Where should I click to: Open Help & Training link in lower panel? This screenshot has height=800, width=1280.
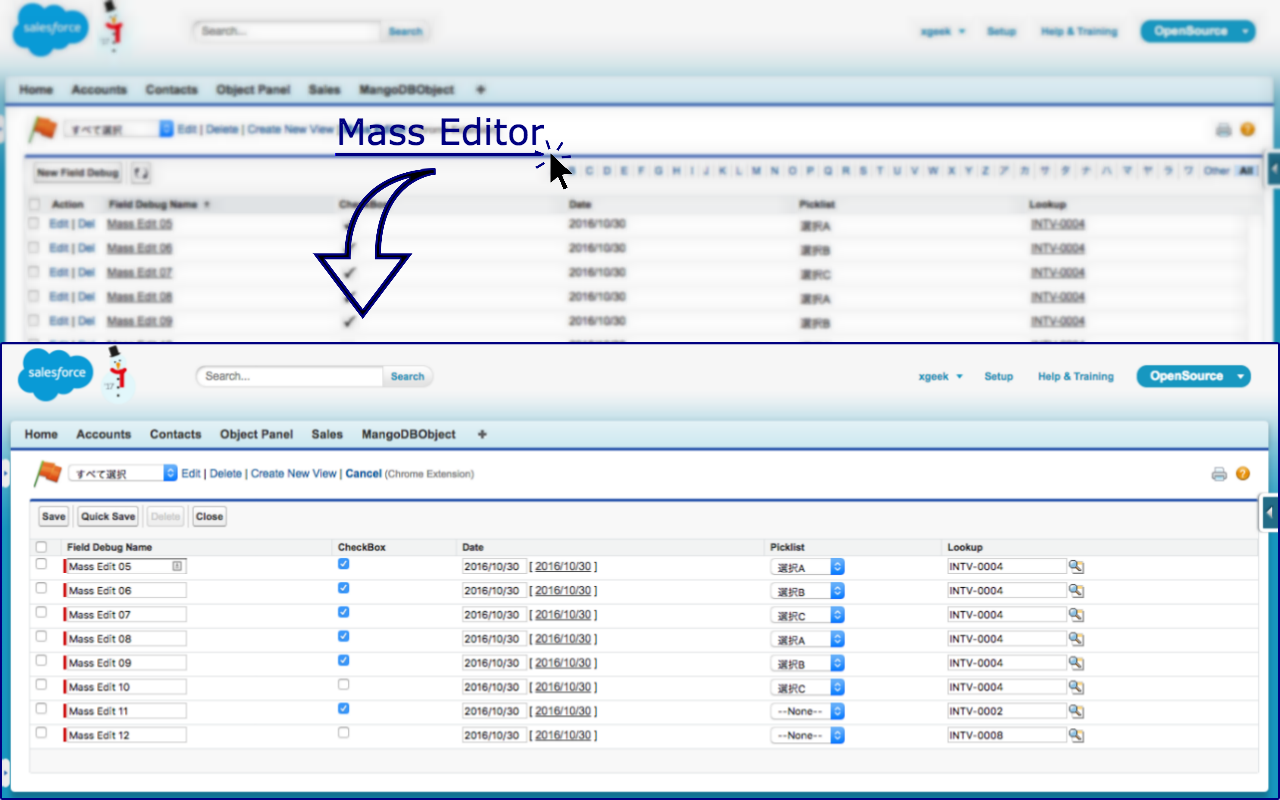coord(1075,377)
